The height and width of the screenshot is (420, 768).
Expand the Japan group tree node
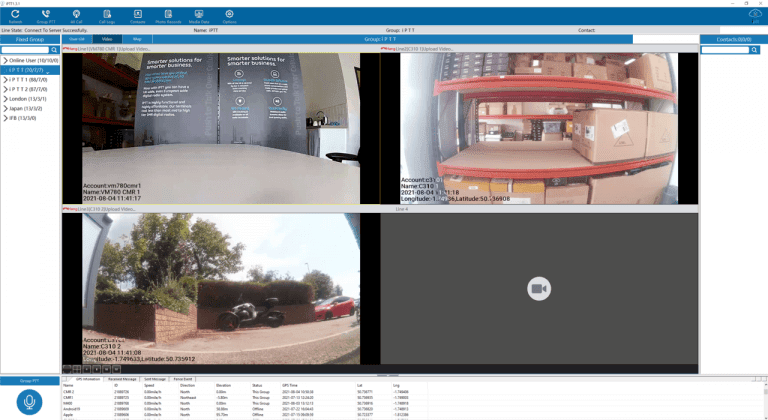pyautogui.click(x=5, y=108)
